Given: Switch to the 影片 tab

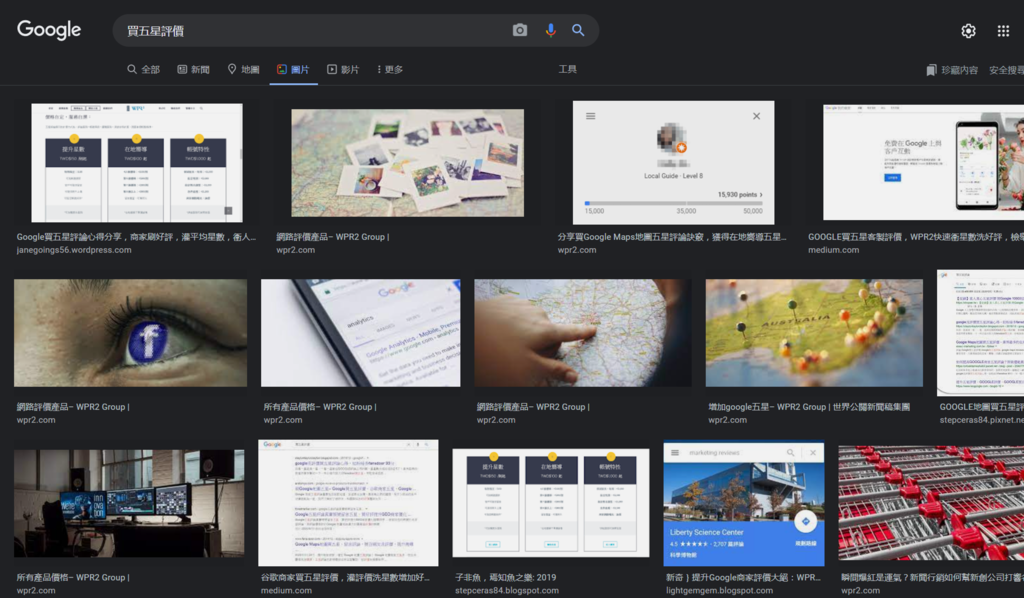Looking at the screenshot, I should (x=344, y=69).
